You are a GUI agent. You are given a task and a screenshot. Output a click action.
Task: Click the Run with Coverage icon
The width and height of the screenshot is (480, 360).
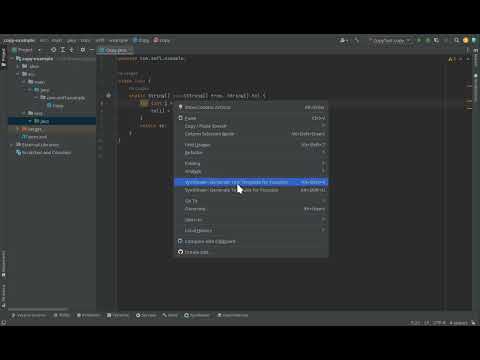point(436,41)
